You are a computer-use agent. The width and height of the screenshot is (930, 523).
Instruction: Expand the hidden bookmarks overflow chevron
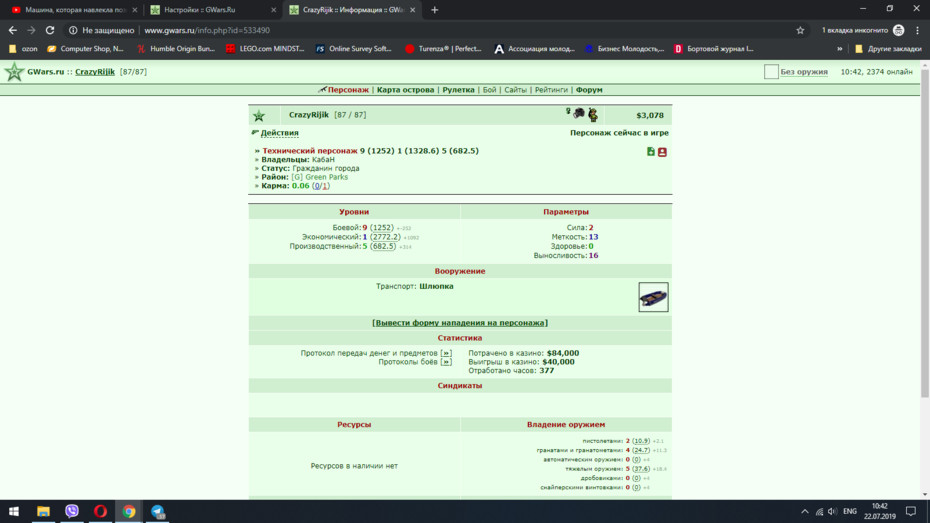839,49
